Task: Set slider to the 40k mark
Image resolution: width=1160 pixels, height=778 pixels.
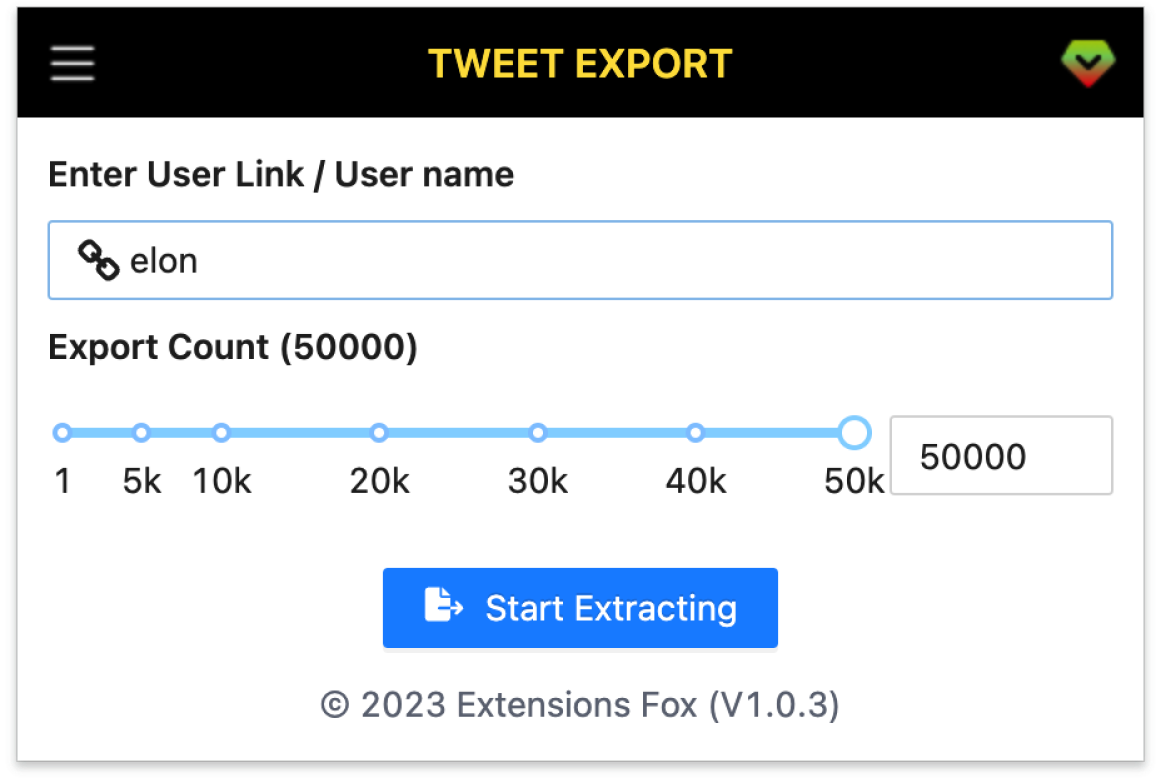Action: coord(696,433)
